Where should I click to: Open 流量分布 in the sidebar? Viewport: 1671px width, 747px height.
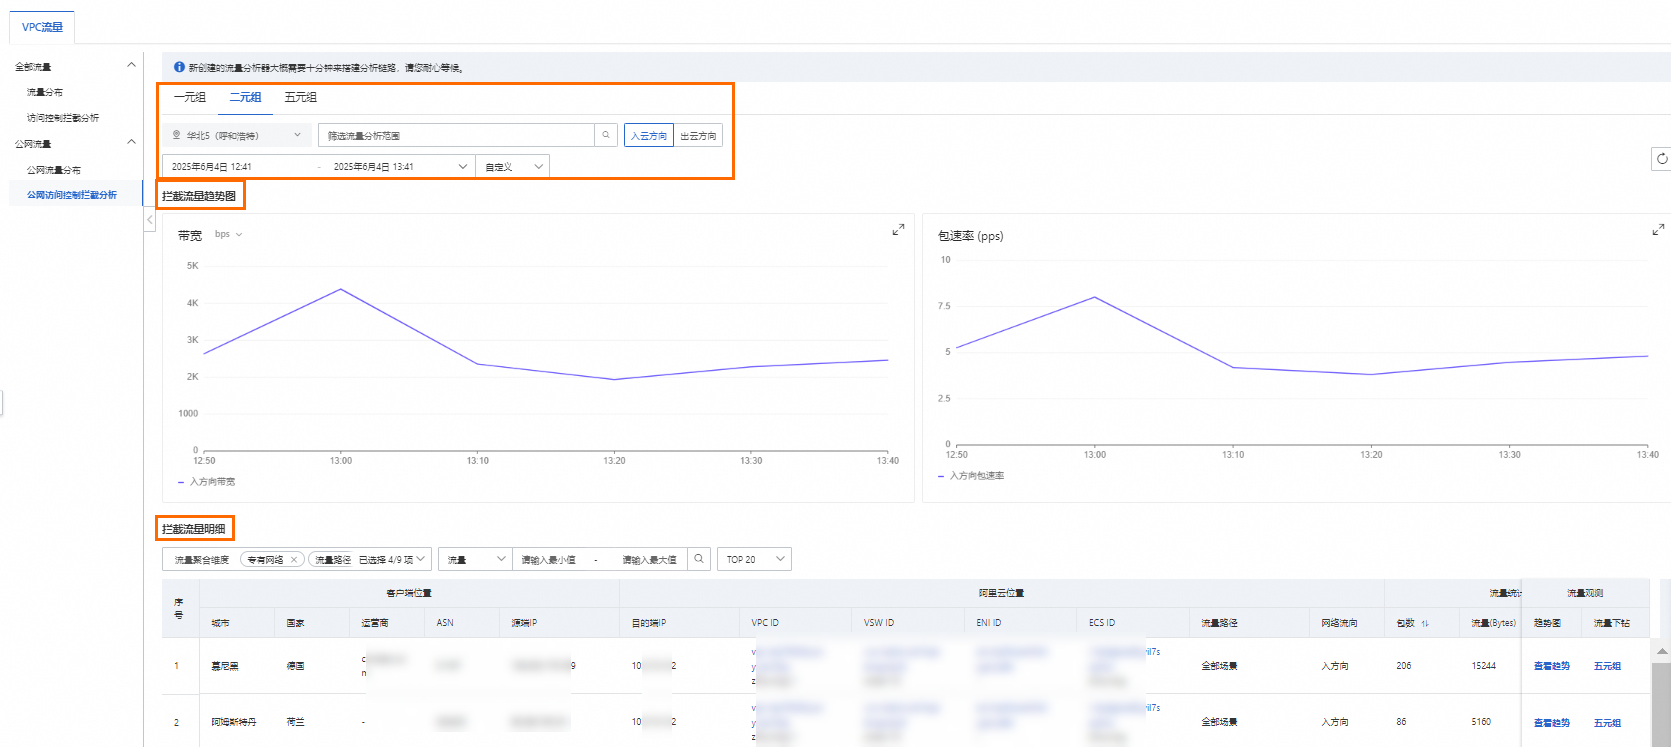[45, 92]
